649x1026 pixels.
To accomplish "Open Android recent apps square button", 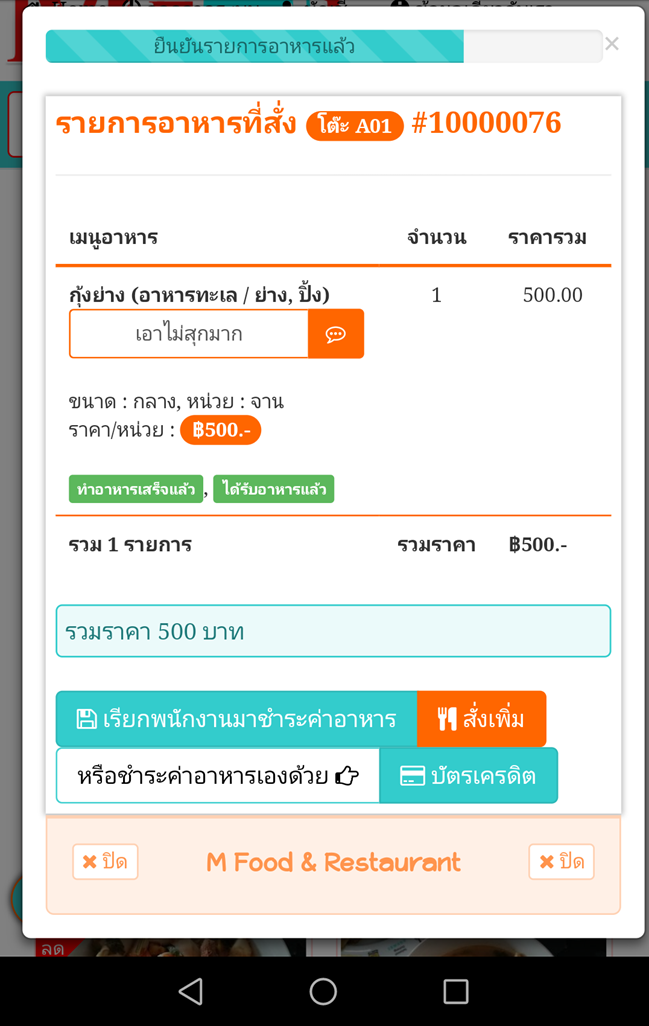I will [x=456, y=991].
